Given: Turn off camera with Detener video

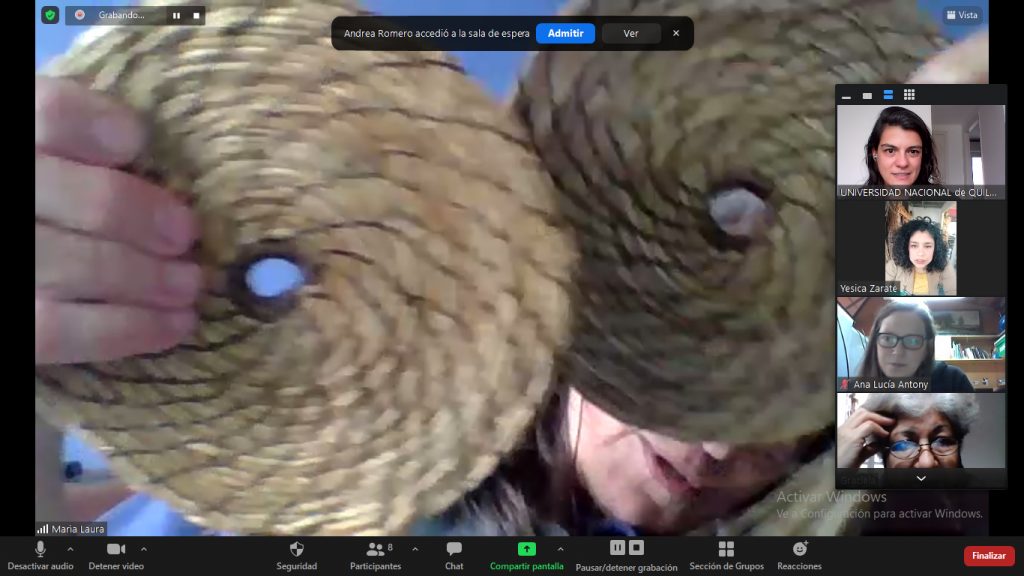Looking at the screenshot, I should [x=116, y=555].
